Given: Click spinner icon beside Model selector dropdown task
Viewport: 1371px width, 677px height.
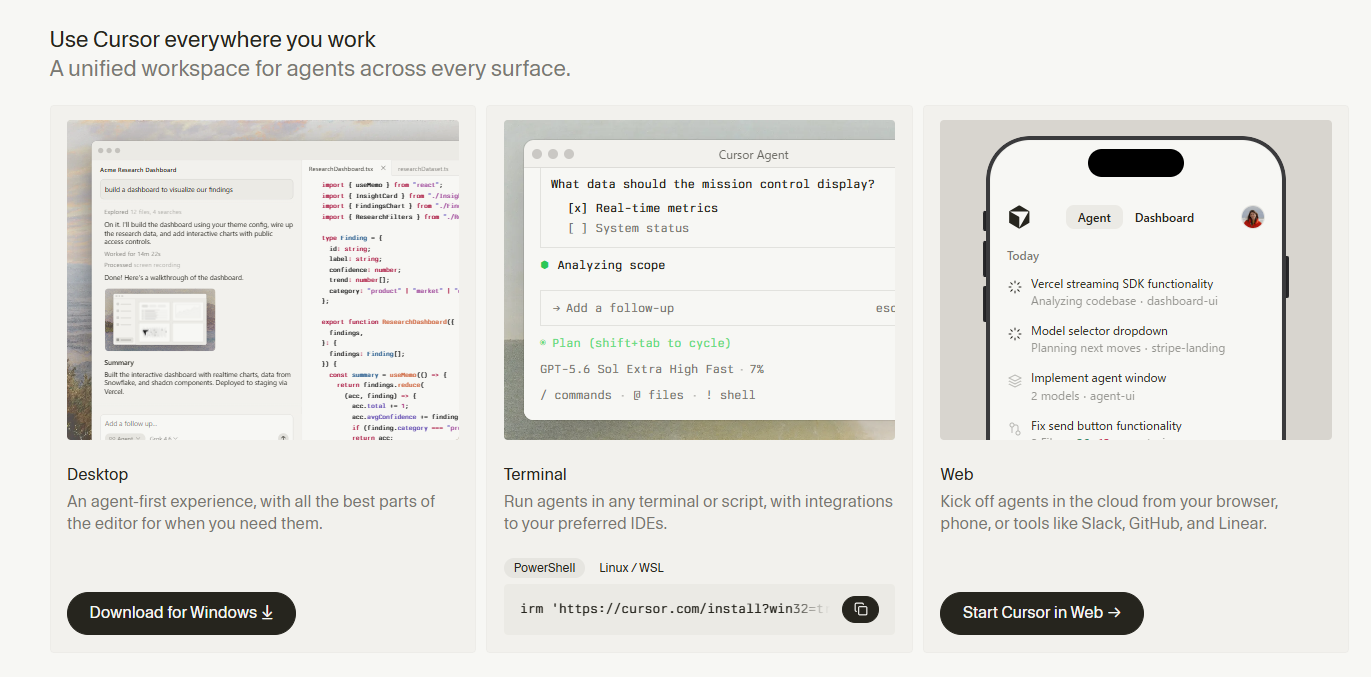Looking at the screenshot, I should coord(1014,334).
